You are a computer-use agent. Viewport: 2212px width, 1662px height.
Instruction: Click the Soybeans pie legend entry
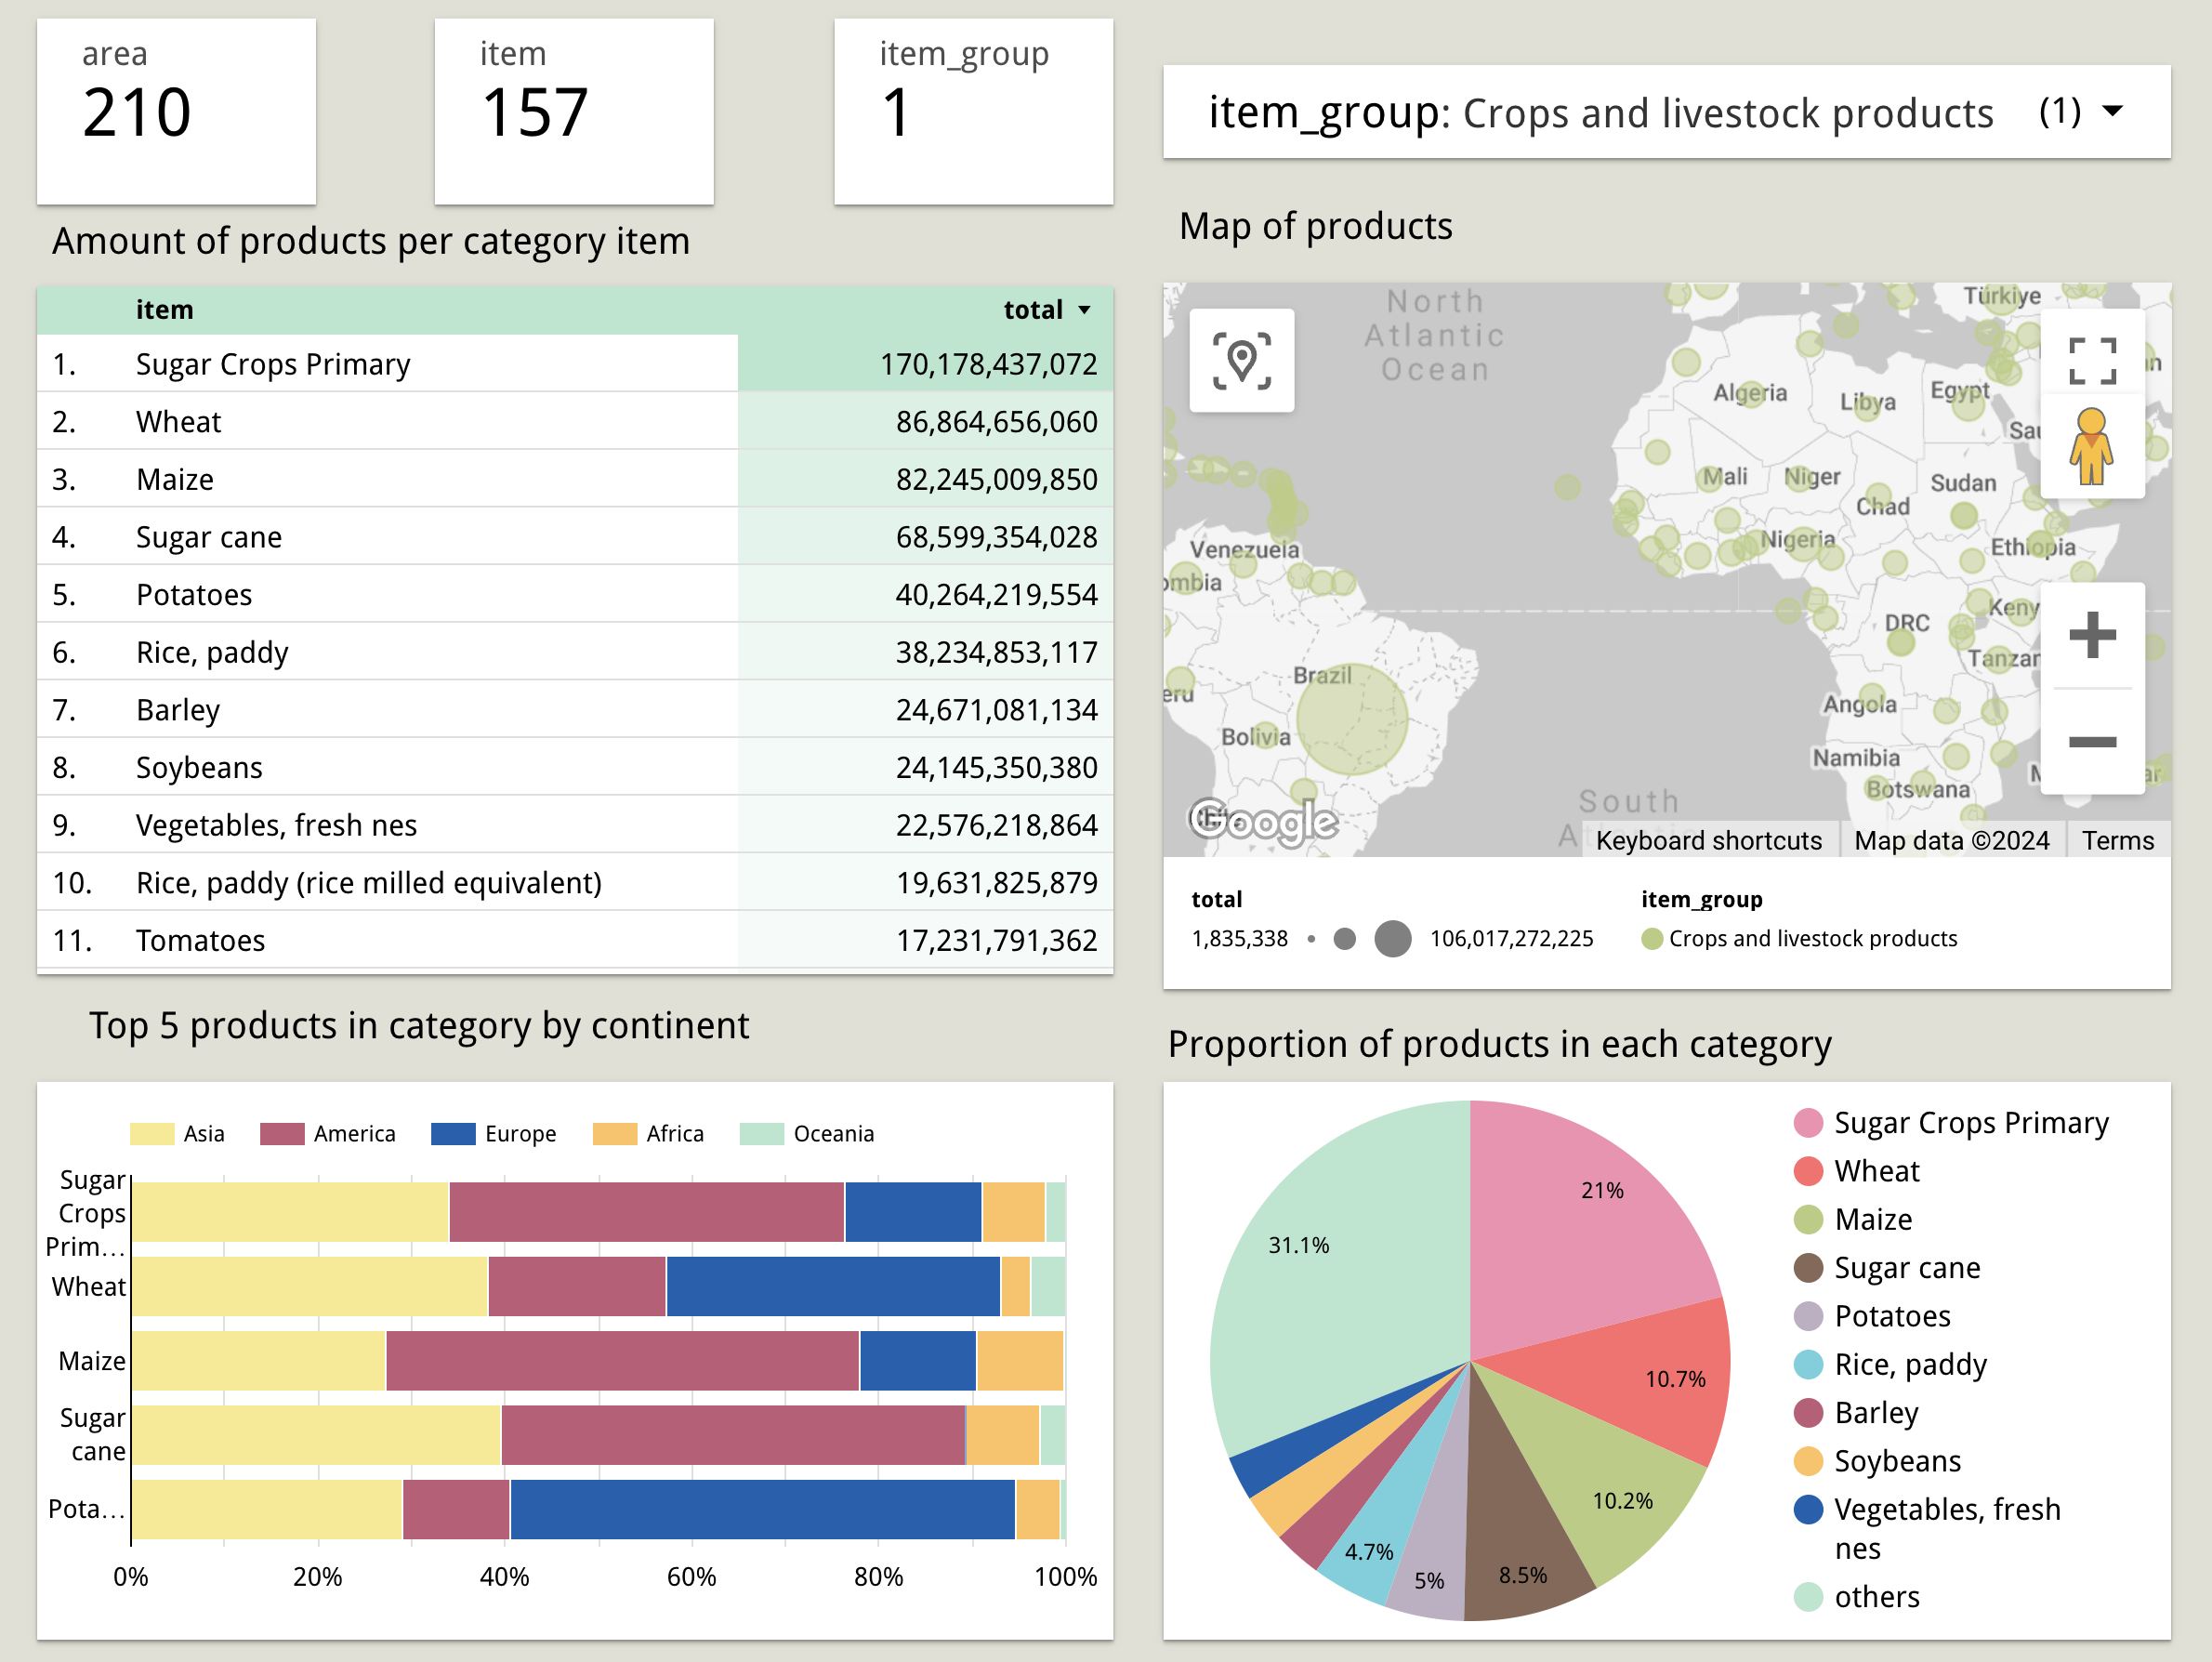1877,1461
